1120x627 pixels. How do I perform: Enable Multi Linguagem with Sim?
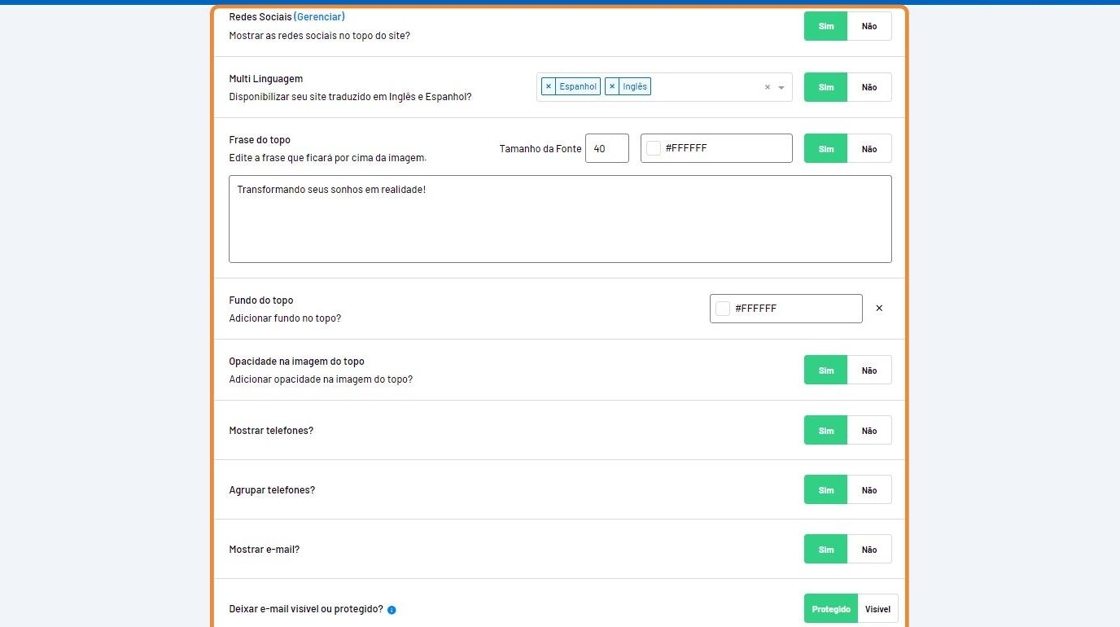[826, 87]
